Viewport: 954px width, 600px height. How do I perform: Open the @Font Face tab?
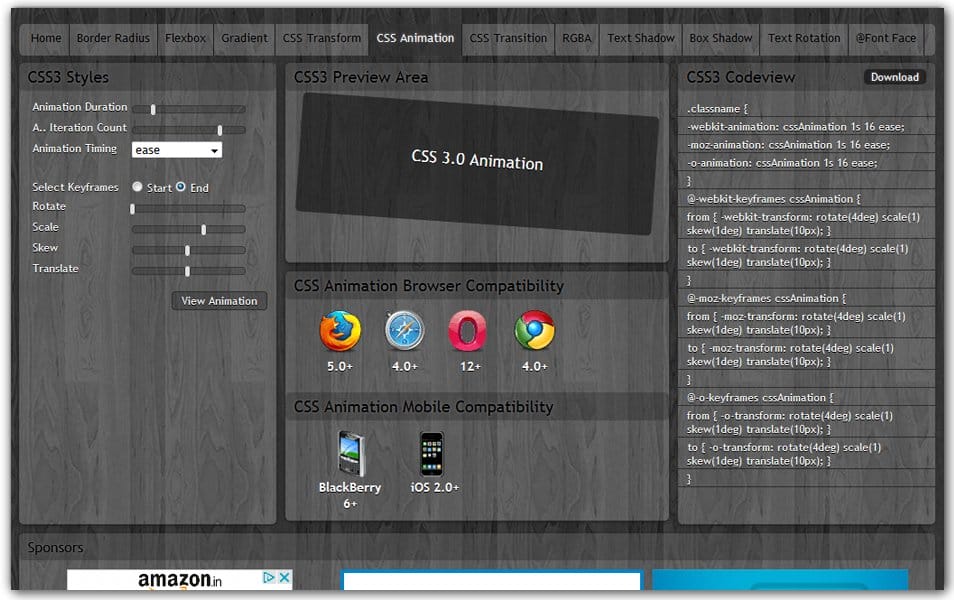(x=886, y=38)
